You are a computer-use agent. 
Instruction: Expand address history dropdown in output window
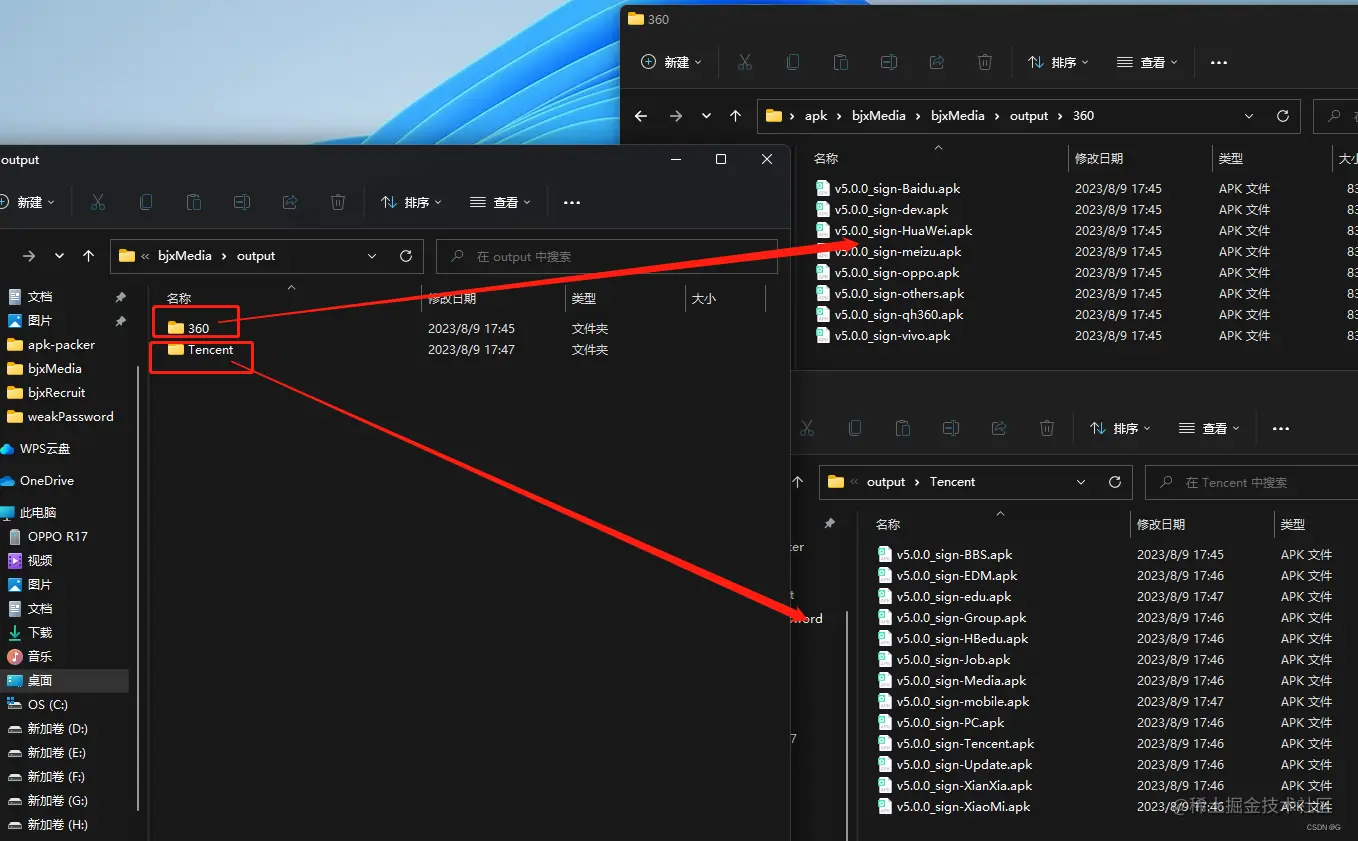click(372, 256)
